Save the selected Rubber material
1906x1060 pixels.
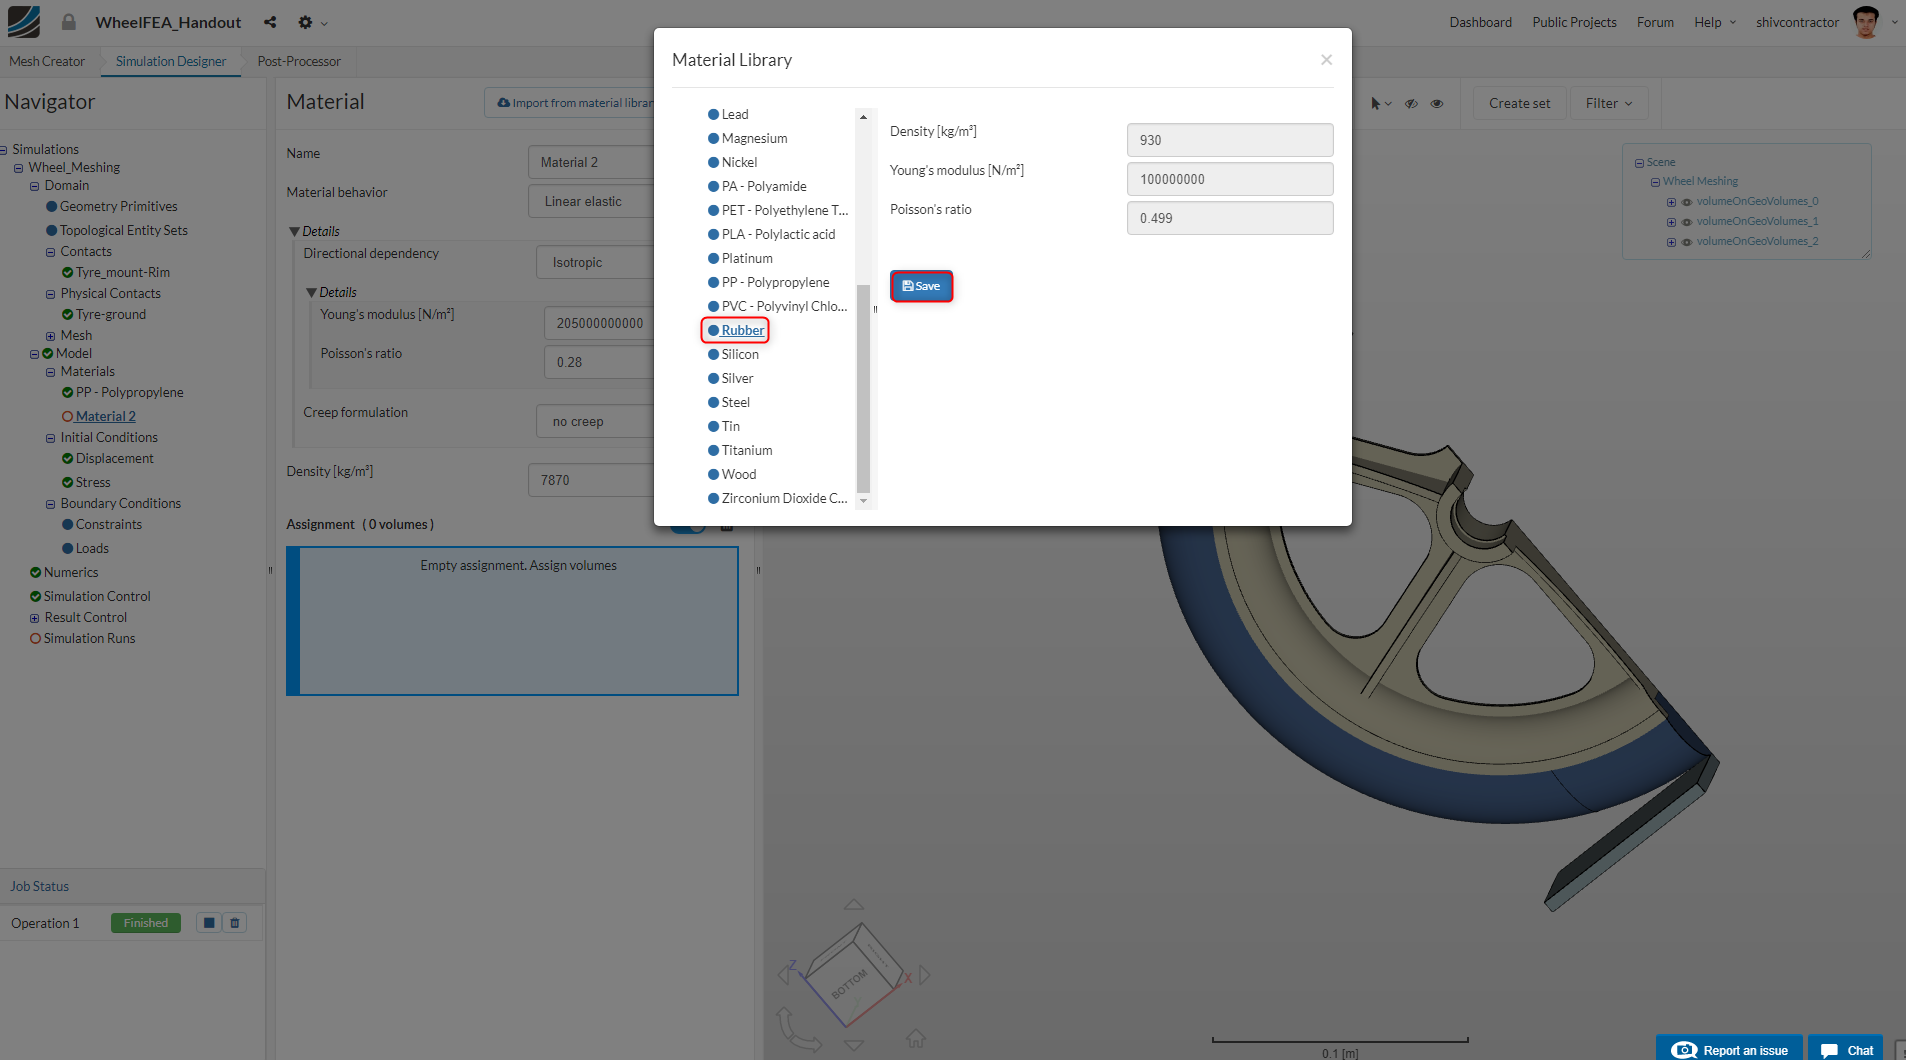click(921, 286)
